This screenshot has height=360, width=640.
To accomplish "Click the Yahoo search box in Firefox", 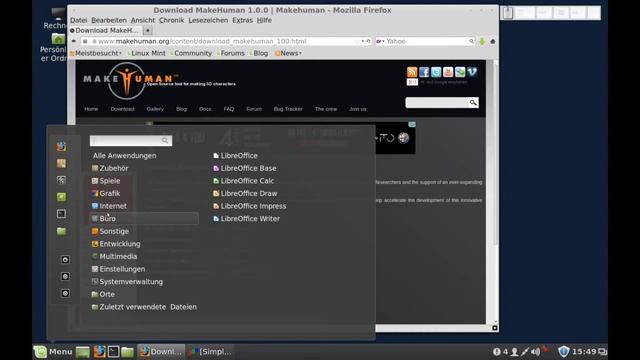I will 426,41.
